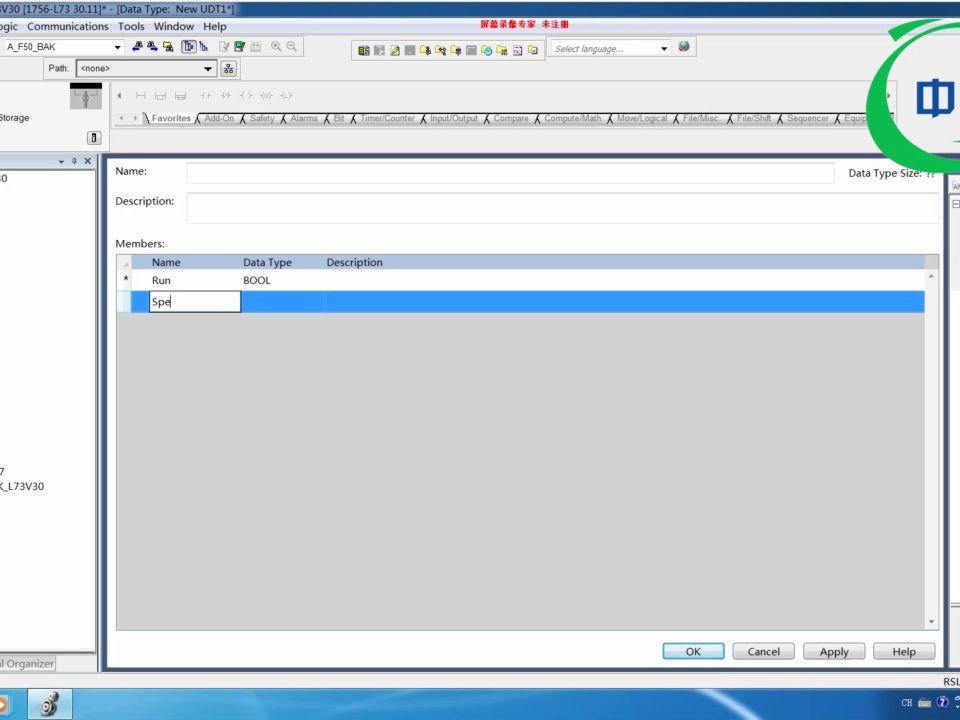Click the cross reference icon next to highlighted toggle
960x720 pixels.
[x=204, y=47]
